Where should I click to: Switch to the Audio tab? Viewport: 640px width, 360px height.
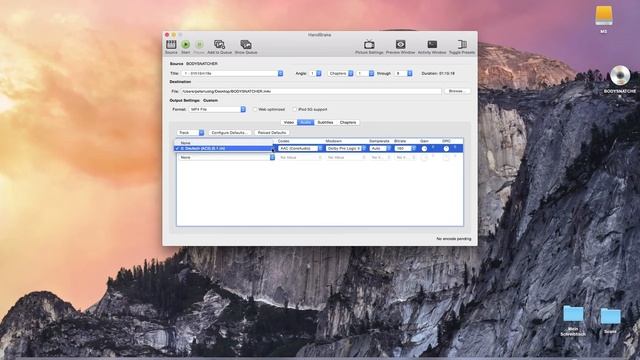[306, 122]
